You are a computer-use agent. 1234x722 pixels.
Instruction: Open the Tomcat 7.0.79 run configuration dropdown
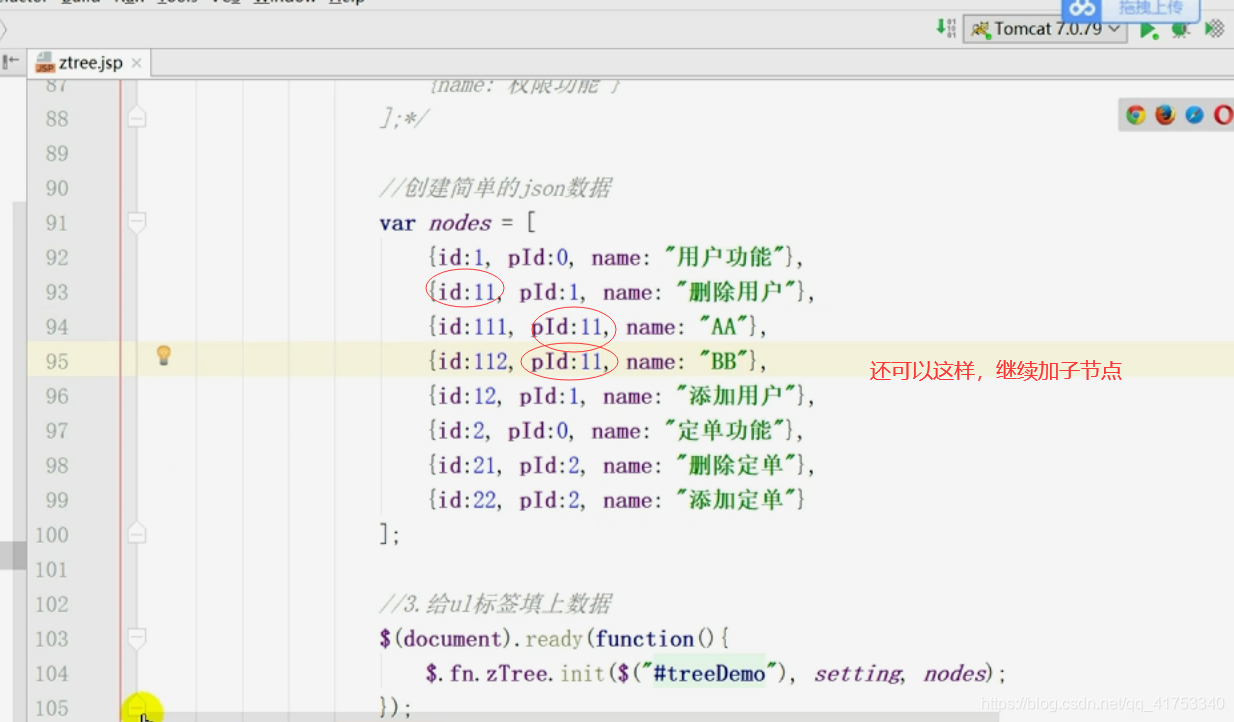(x=1045, y=29)
